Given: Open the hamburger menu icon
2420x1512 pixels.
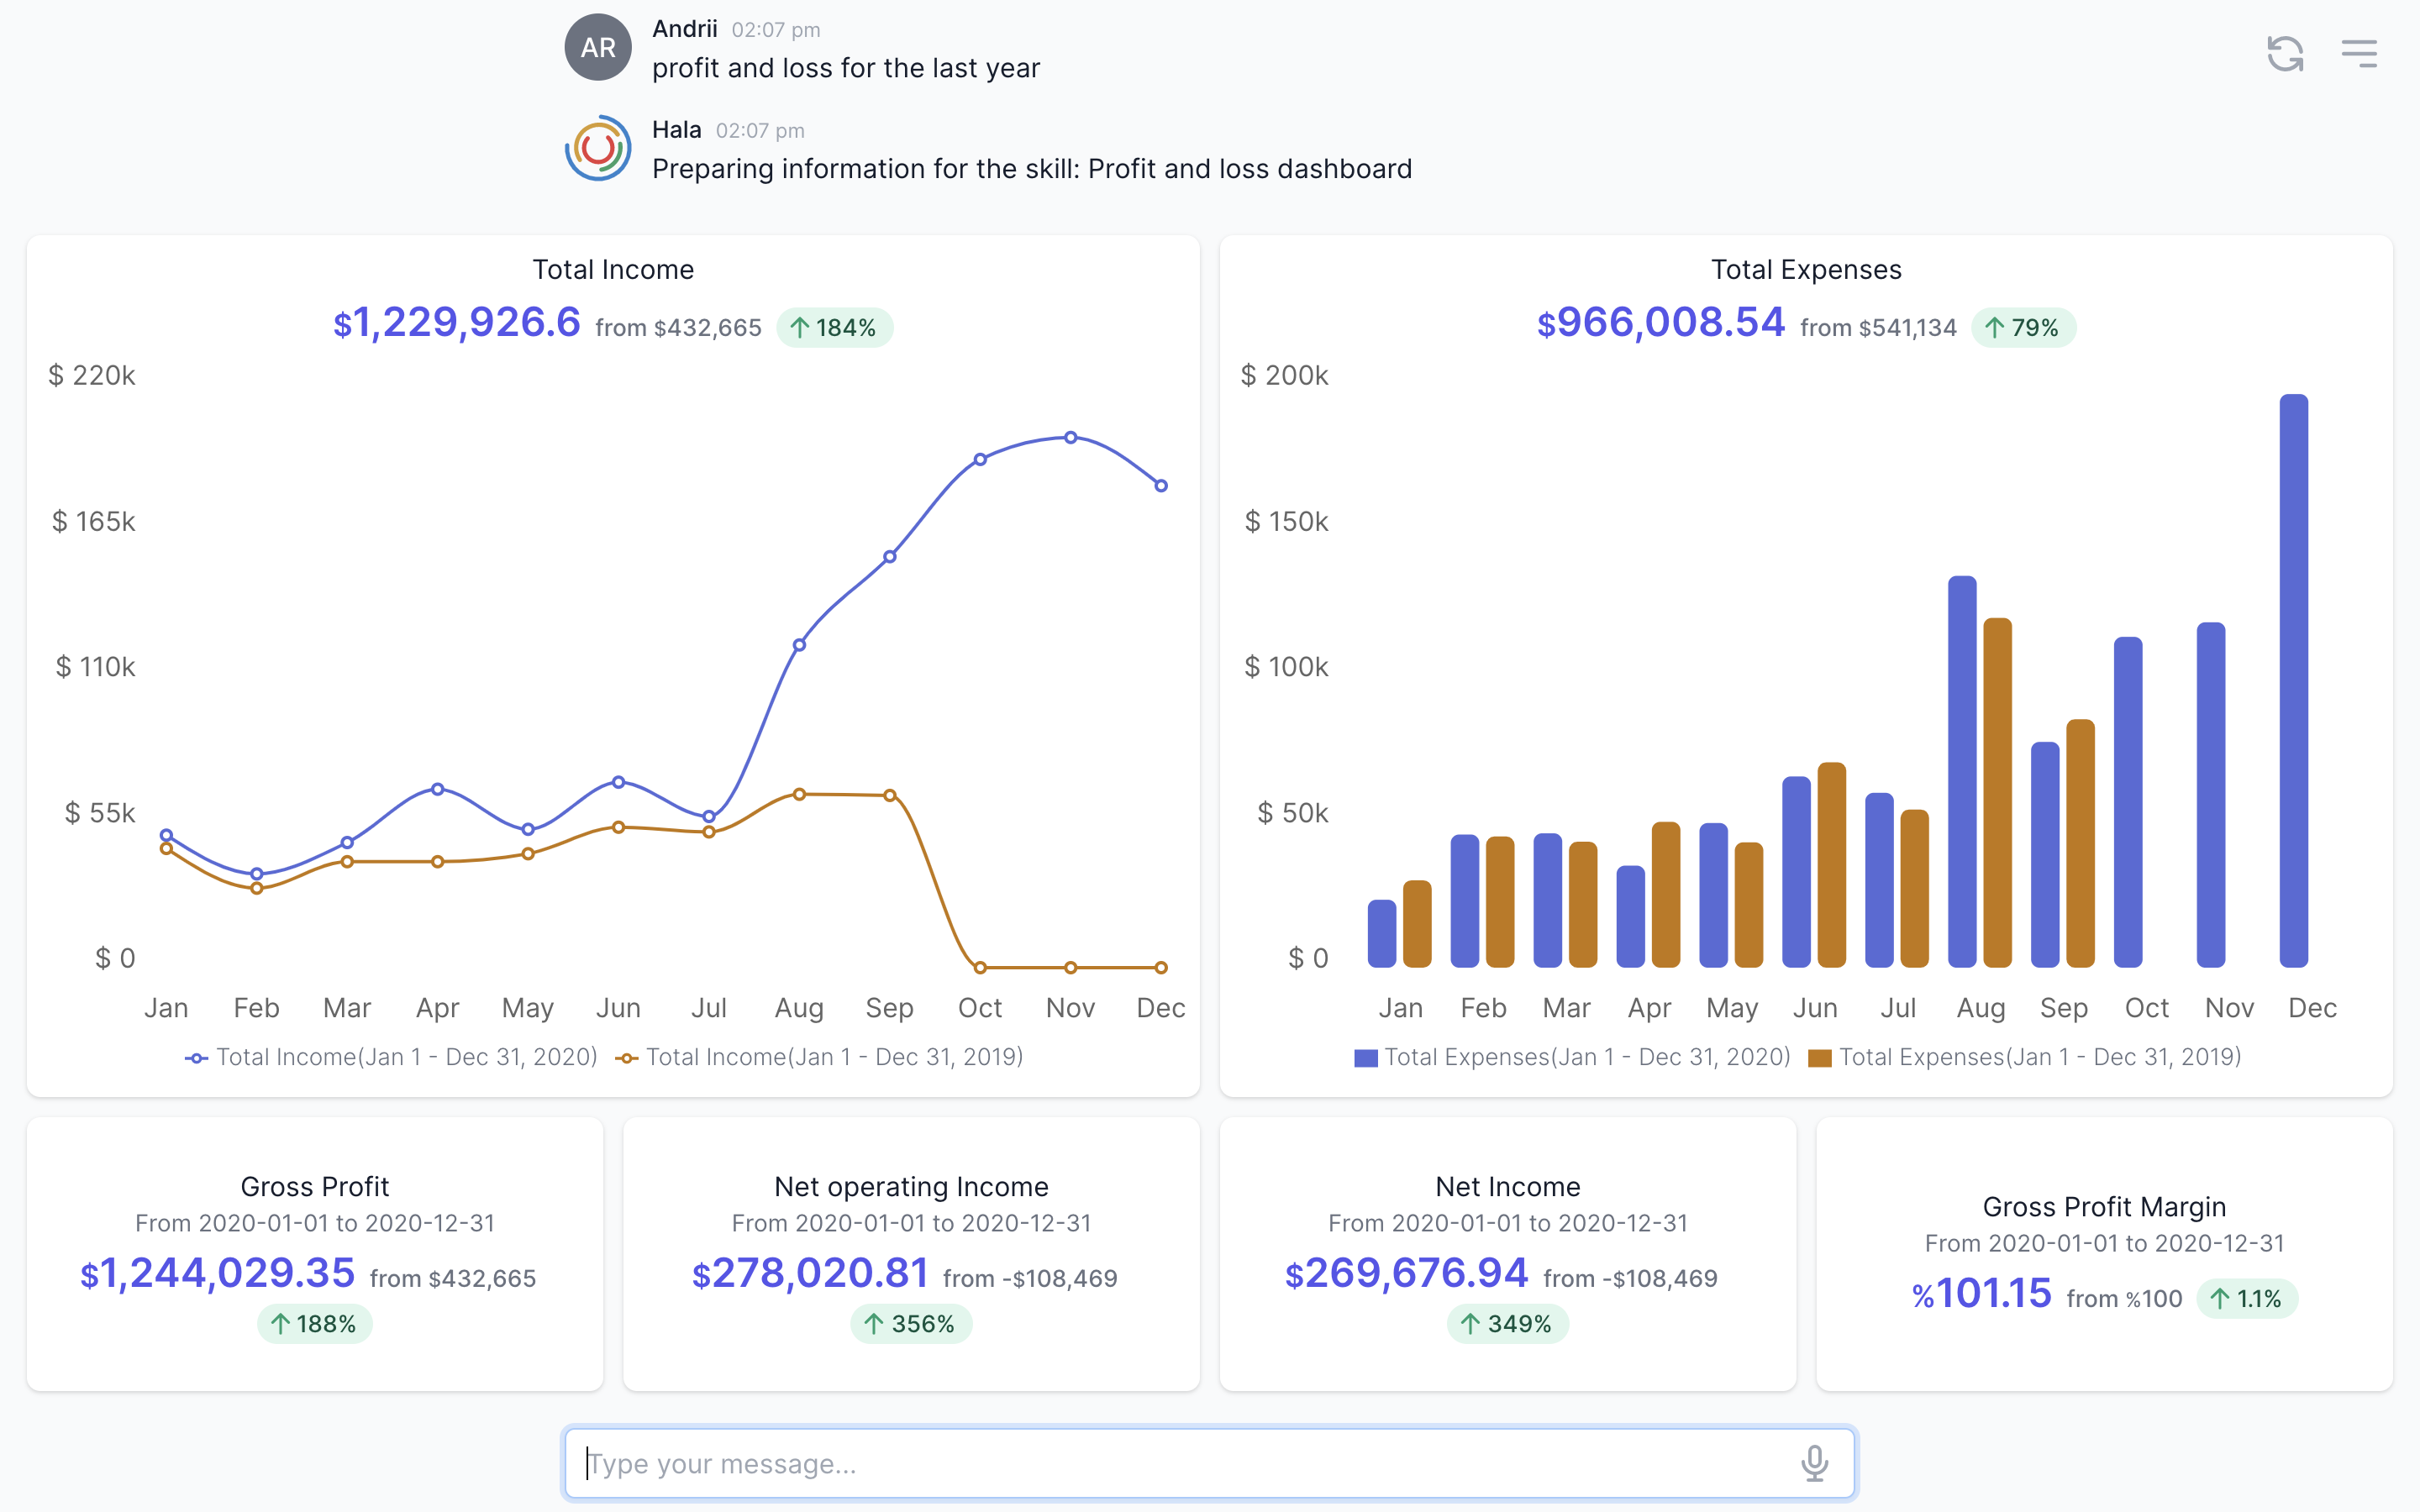Looking at the screenshot, I should click(x=2359, y=54).
